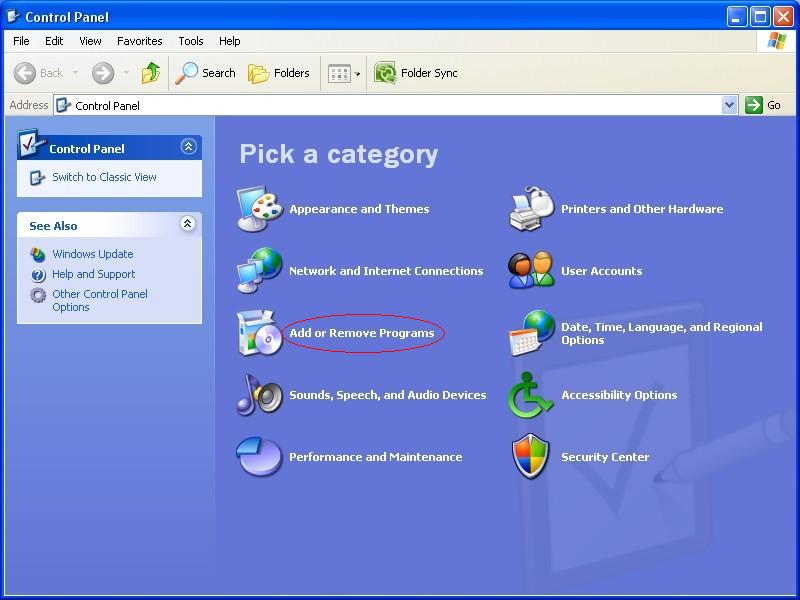The image size is (800, 600).
Task: Open the Add or Remove Programs disc icon
Action: [x=259, y=333]
